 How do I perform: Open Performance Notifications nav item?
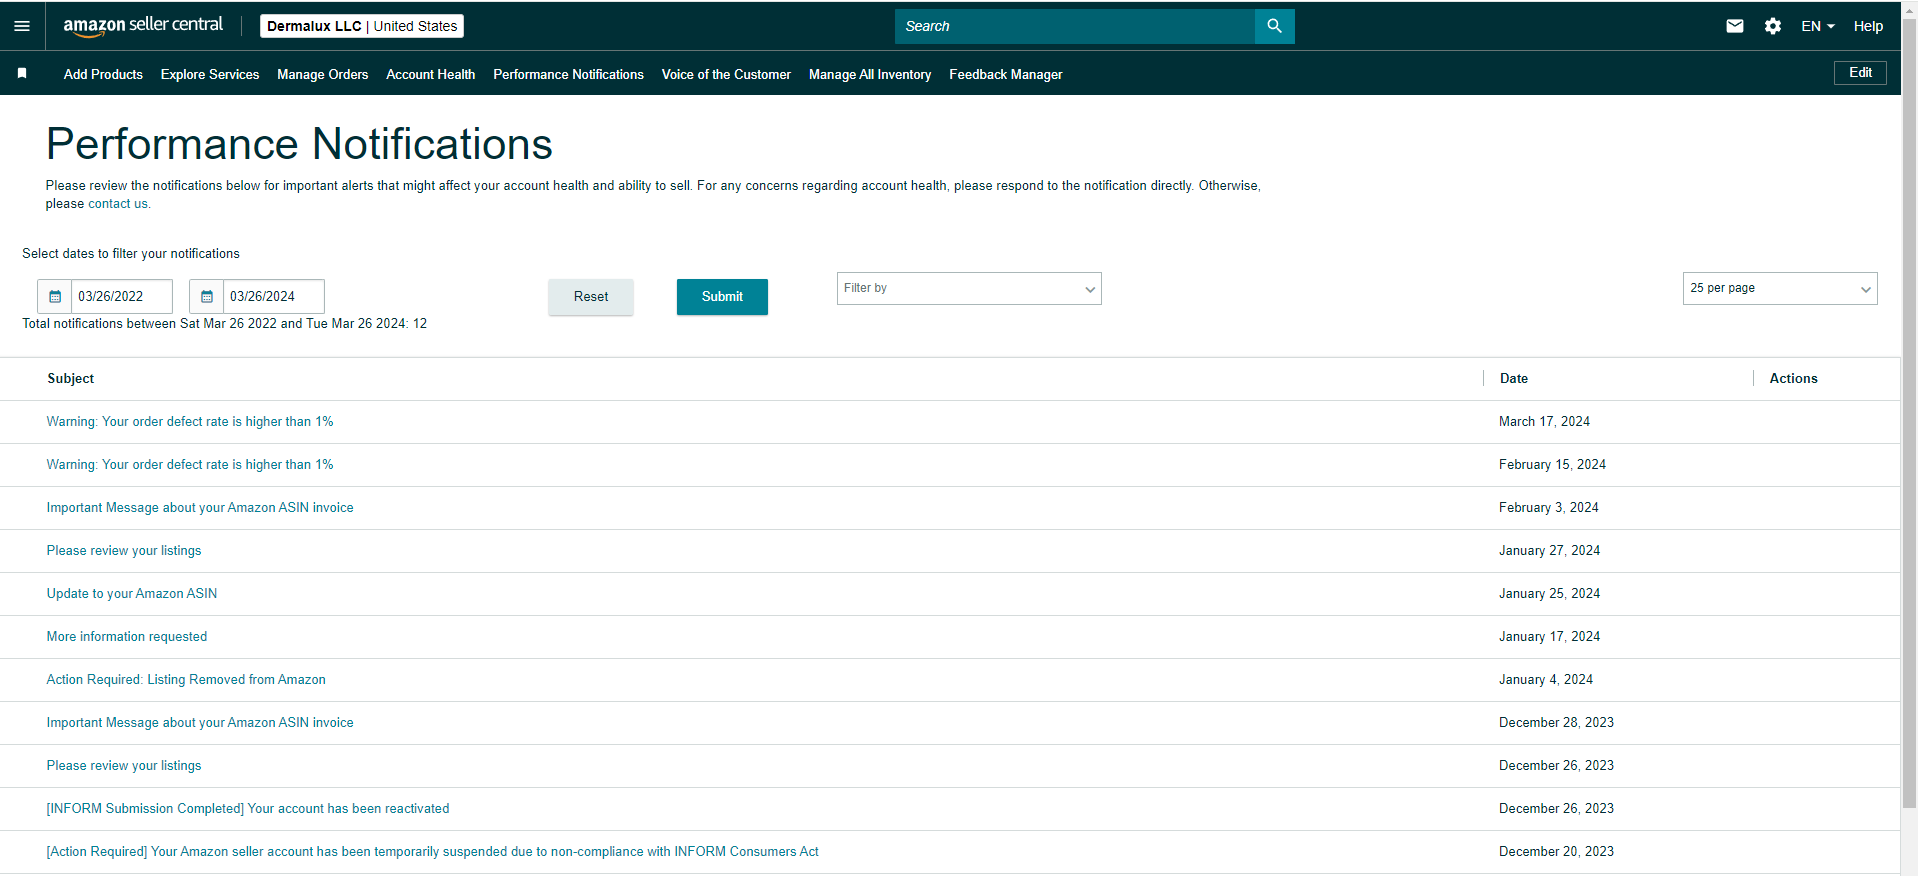[x=569, y=74]
